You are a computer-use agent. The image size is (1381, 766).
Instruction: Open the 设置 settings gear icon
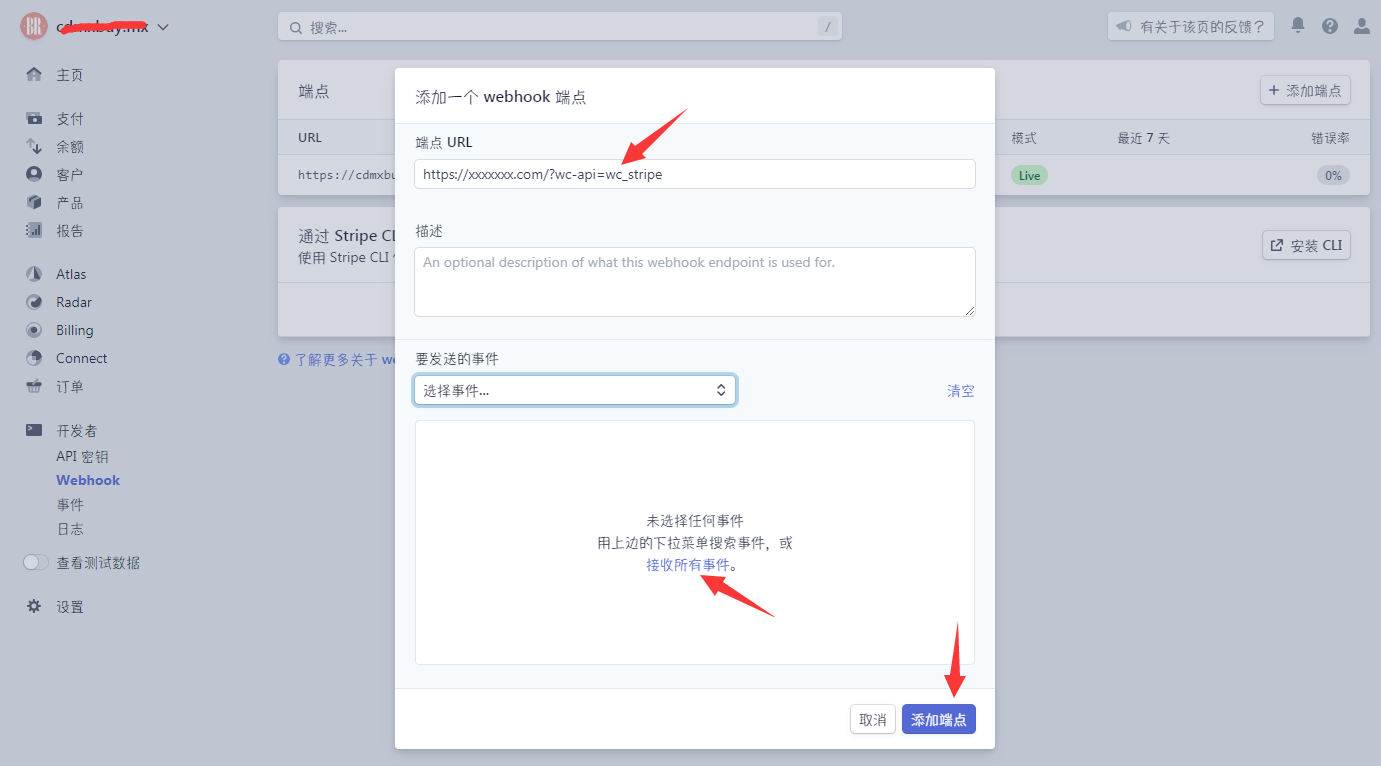(x=34, y=607)
